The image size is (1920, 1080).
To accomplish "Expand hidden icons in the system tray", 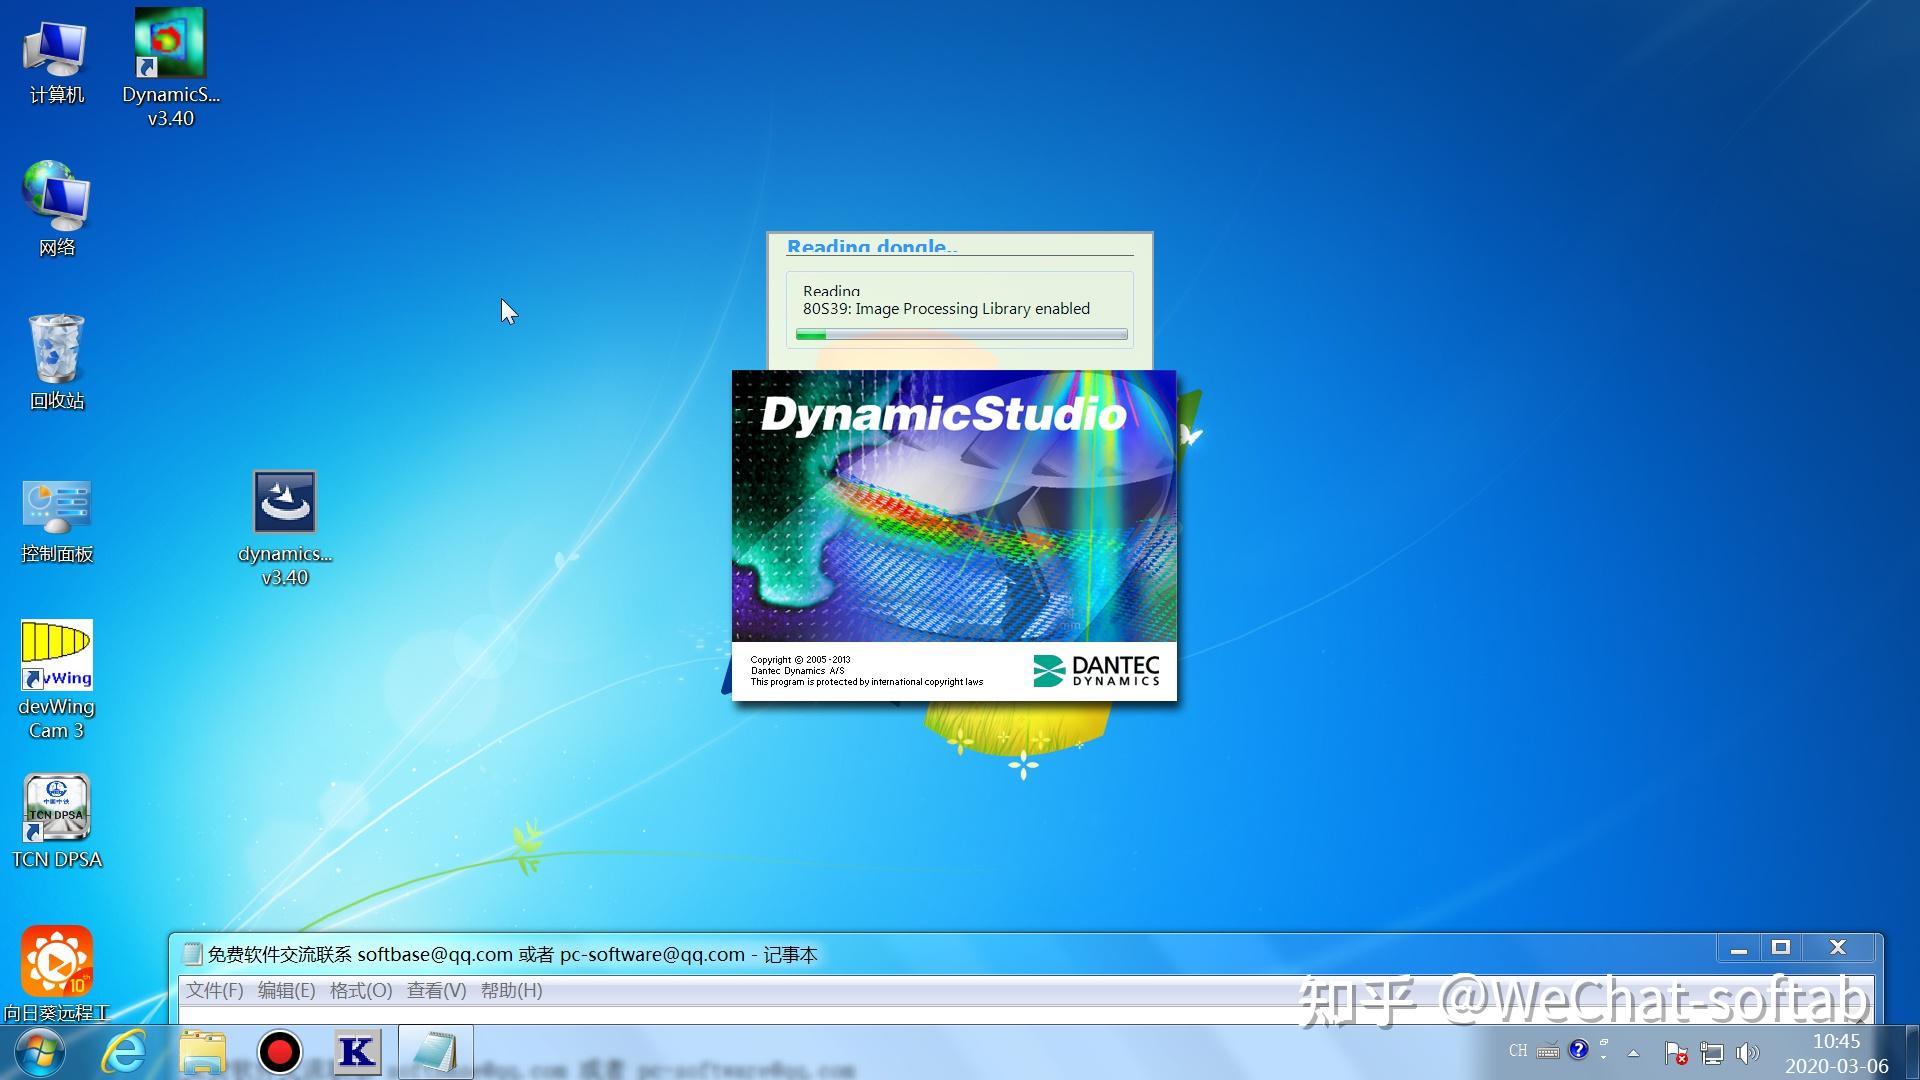I will coord(1634,1053).
